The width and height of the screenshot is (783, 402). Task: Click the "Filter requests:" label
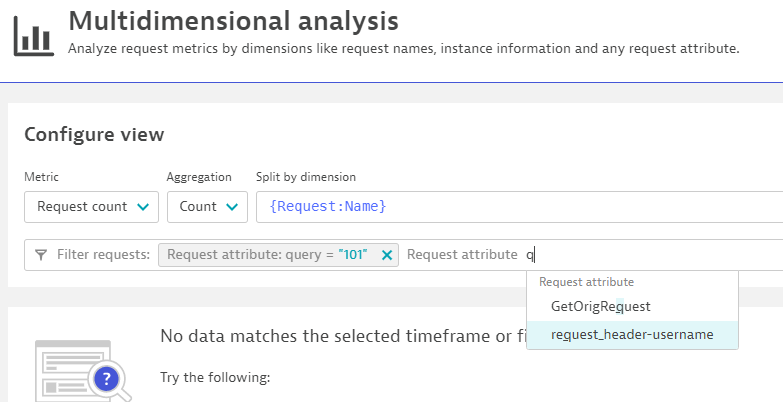point(103,255)
